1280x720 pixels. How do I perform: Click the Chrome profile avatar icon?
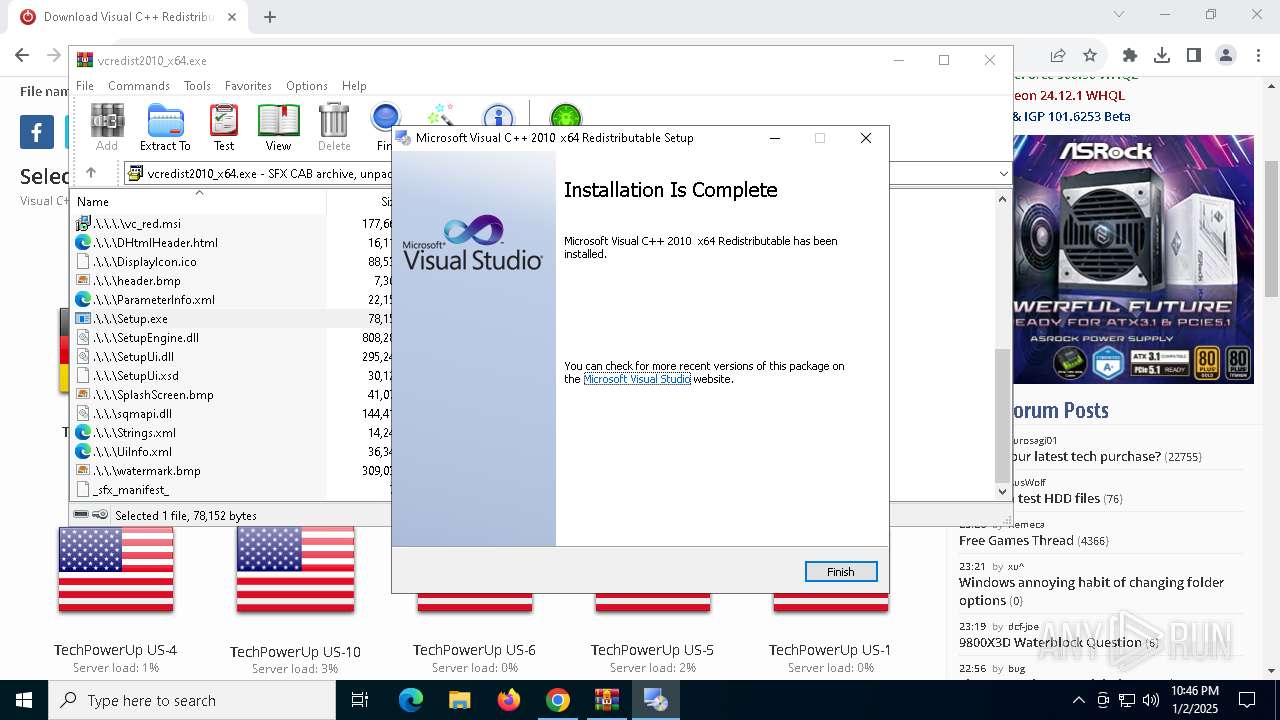tap(1226, 56)
